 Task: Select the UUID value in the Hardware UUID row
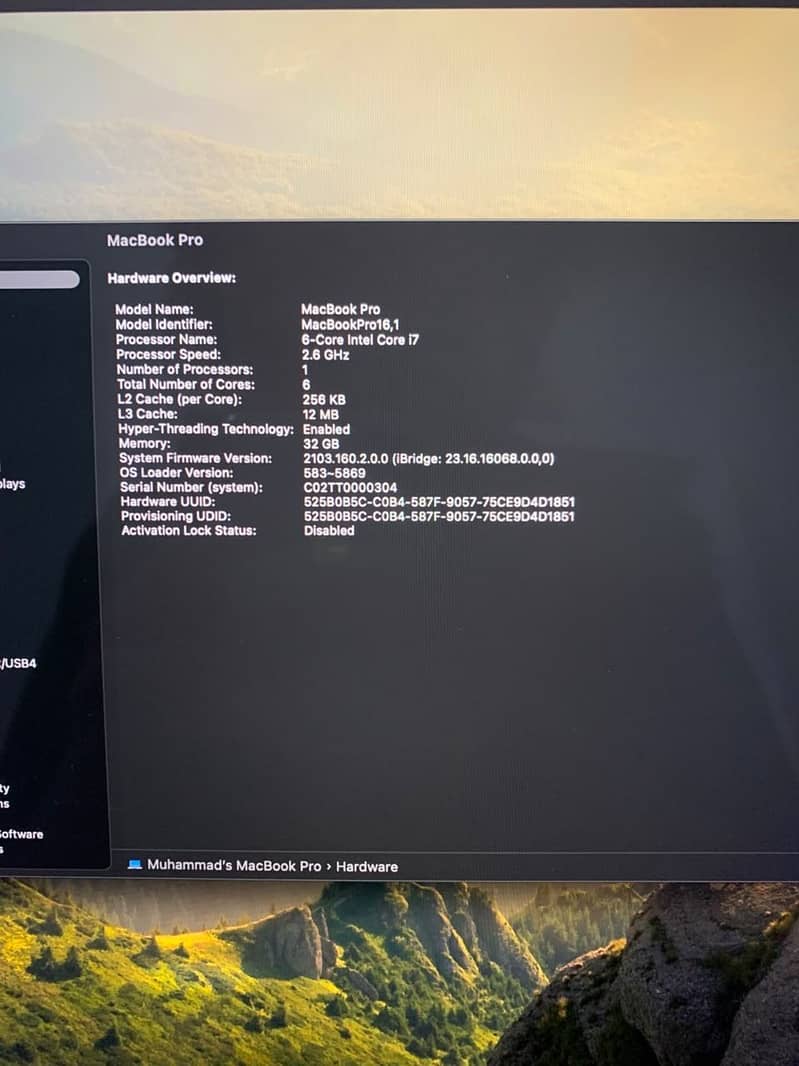(439, 502)
